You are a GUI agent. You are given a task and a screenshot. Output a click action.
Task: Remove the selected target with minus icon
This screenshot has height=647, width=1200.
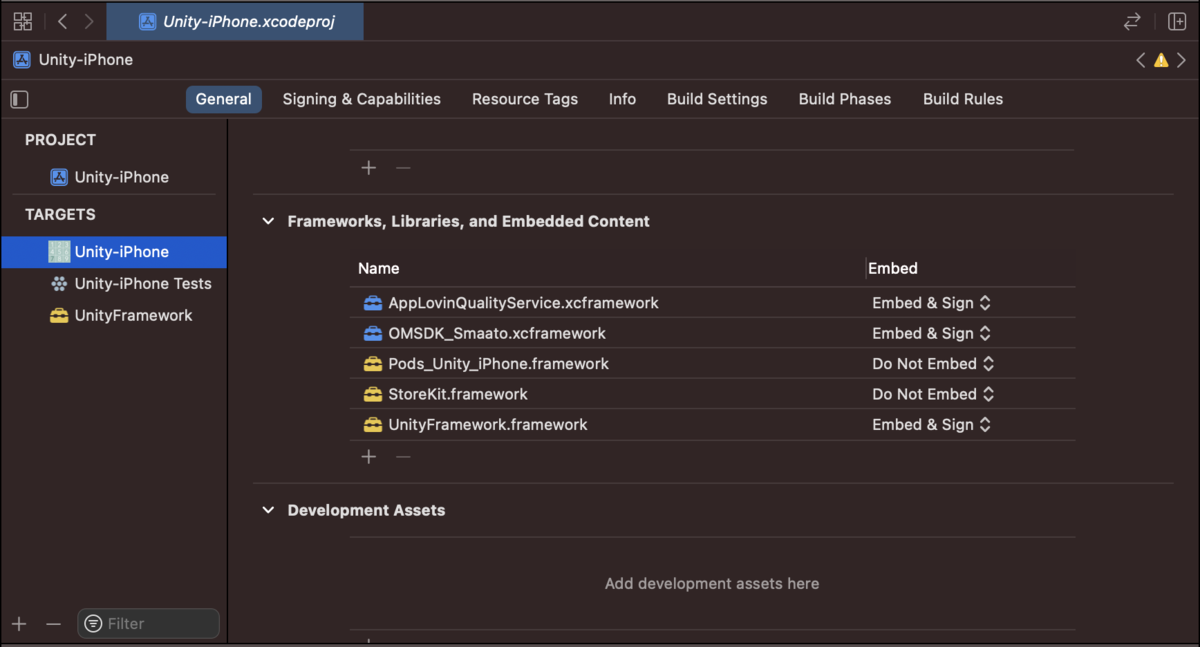53,624
